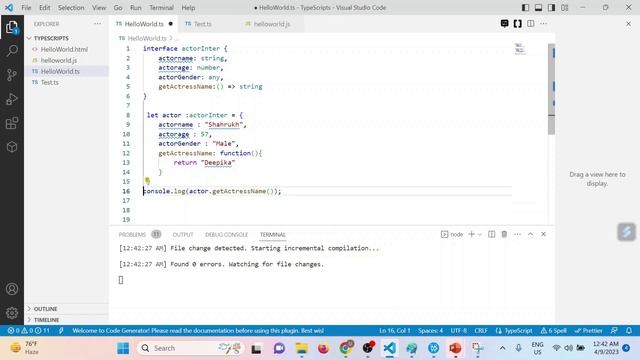Click the Explorer more actions ellipsis
The width and height of the screenshot is (640, 360).
click(x=97, y=24)
